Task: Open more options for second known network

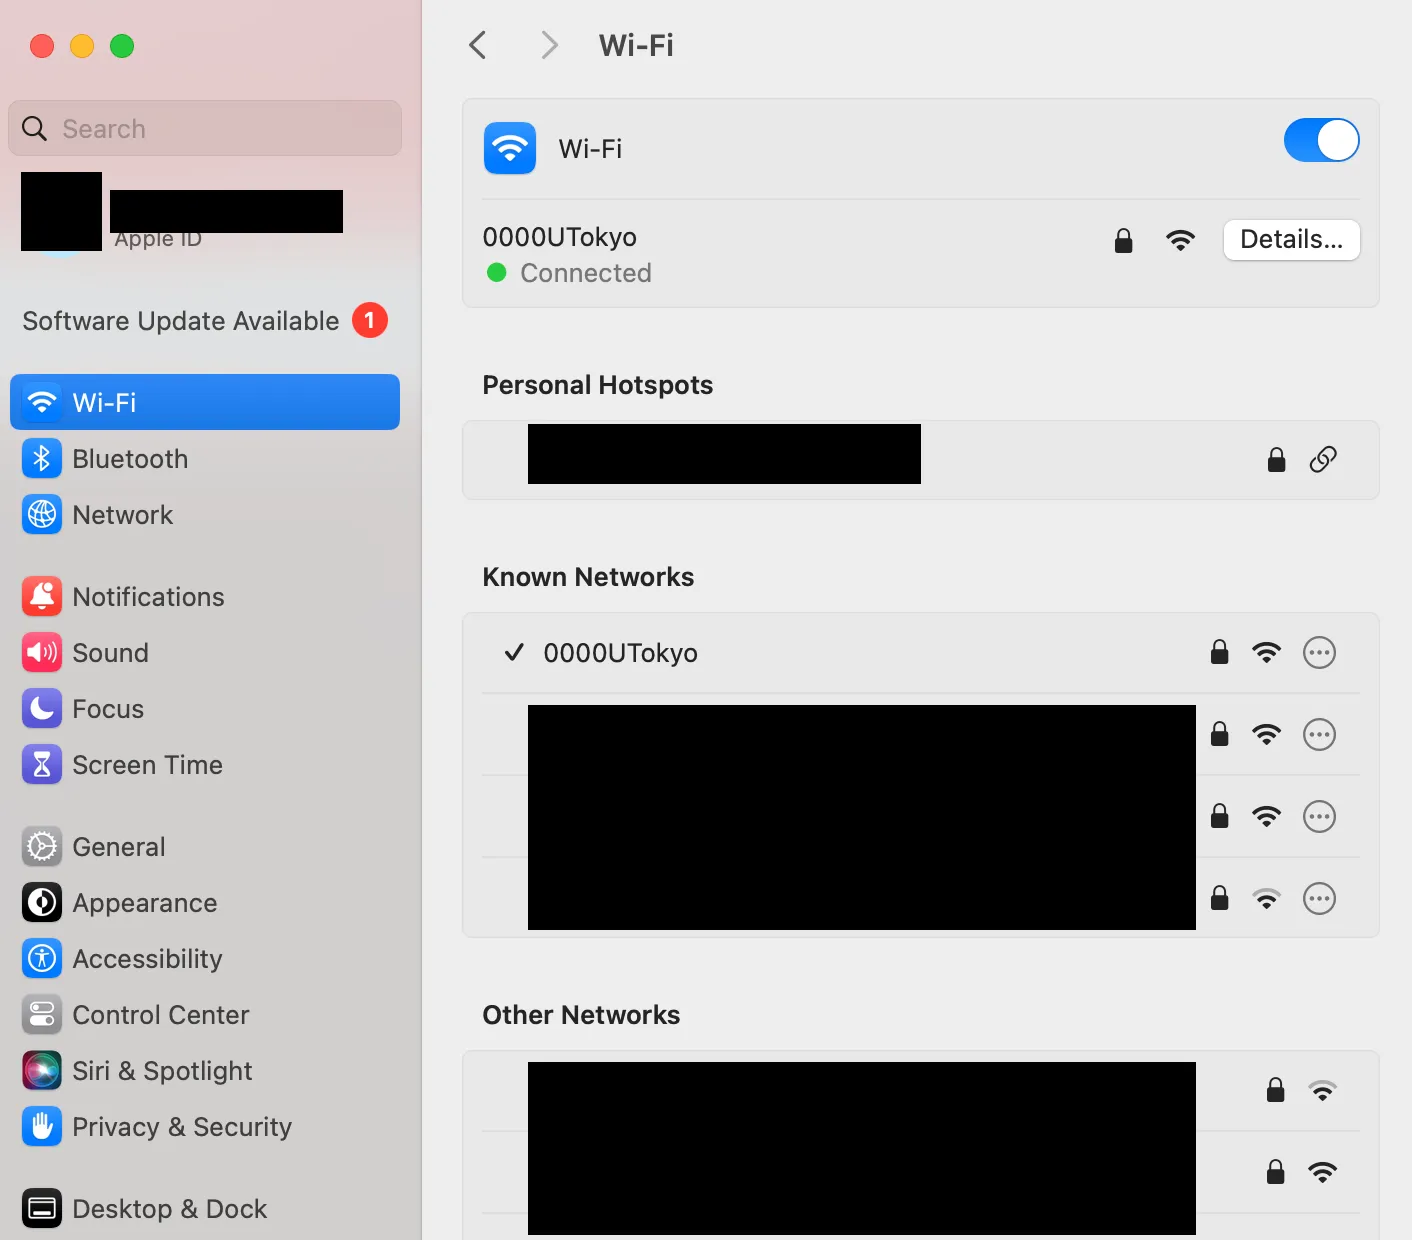Action: pyautogui.click(x=1319, y=735)
